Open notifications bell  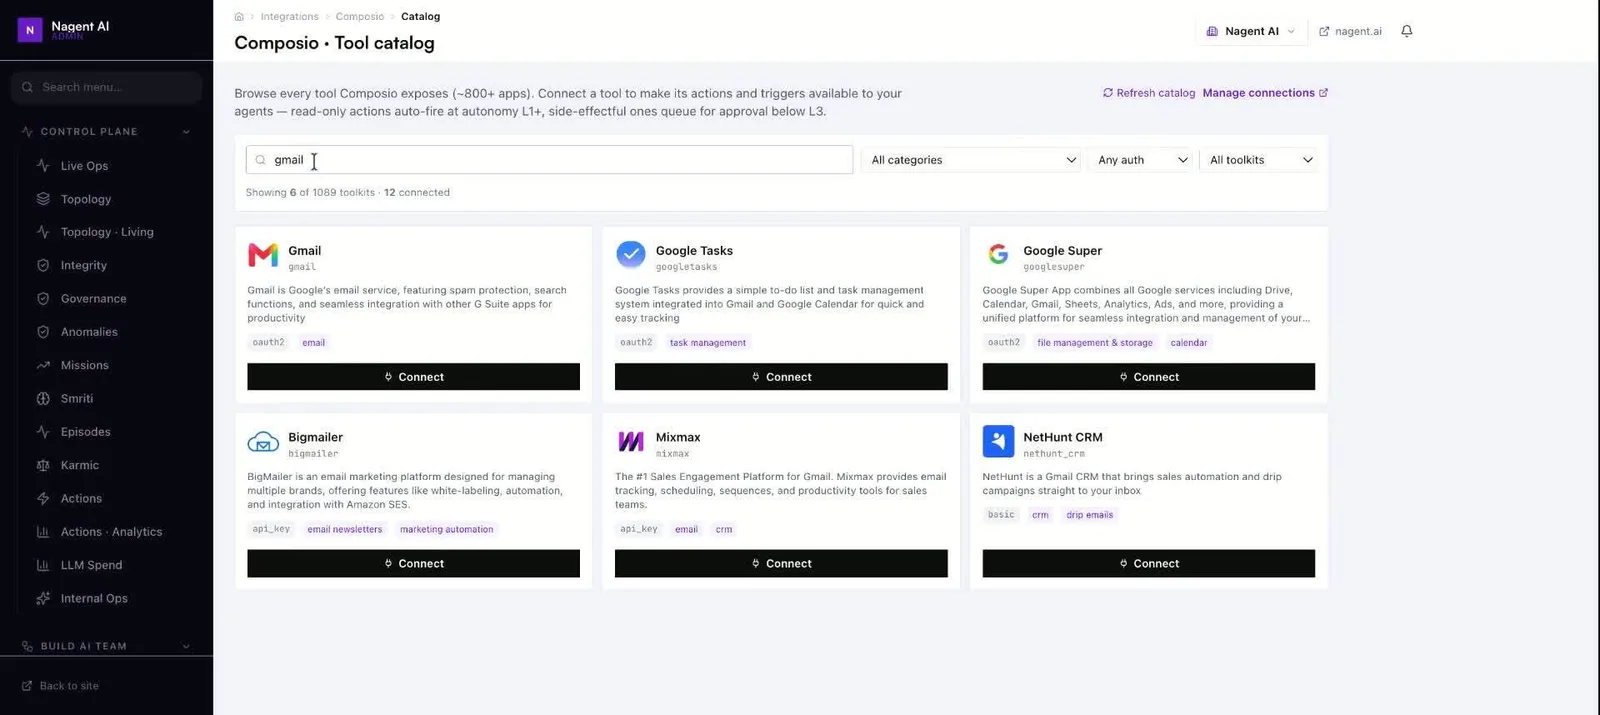pyautogui.click(x=1407, y=31)
